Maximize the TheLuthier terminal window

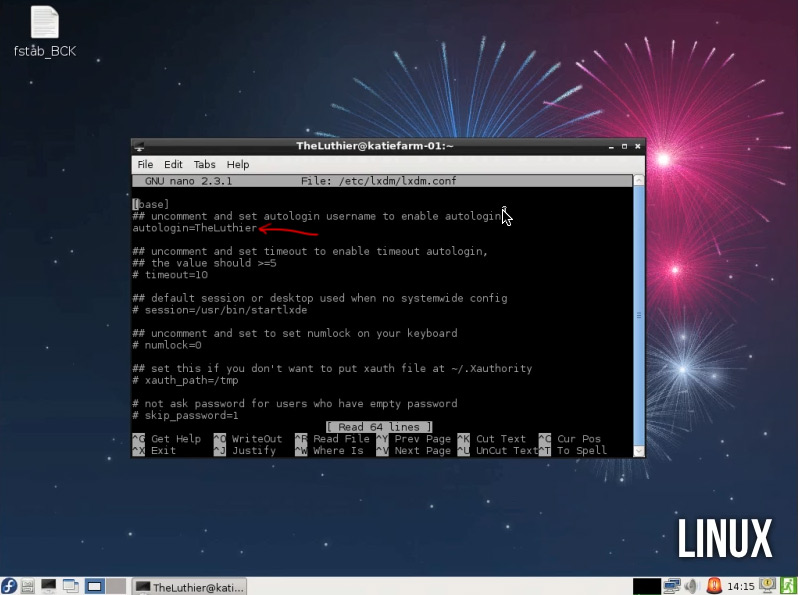point(624,147)
